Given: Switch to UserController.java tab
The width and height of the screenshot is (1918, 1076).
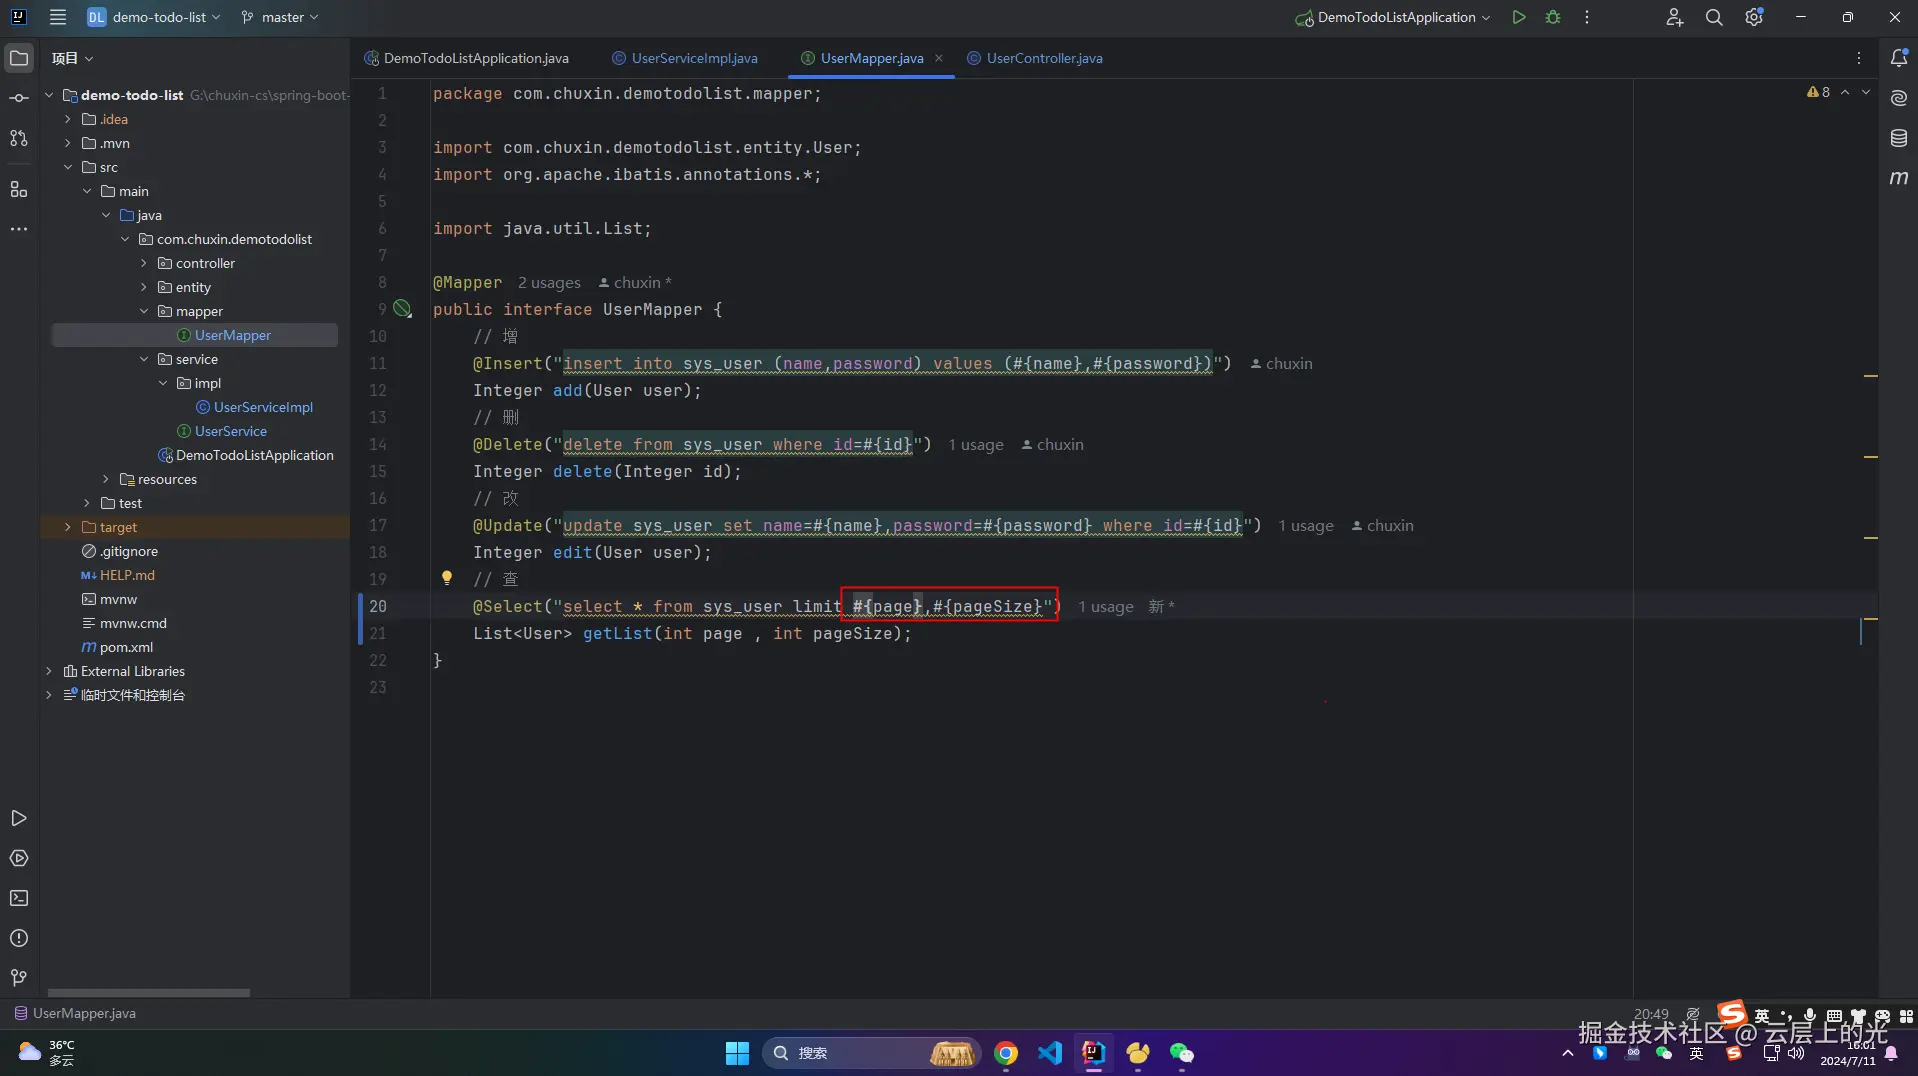Looking at the screenshot, I should coord(1035,58).
